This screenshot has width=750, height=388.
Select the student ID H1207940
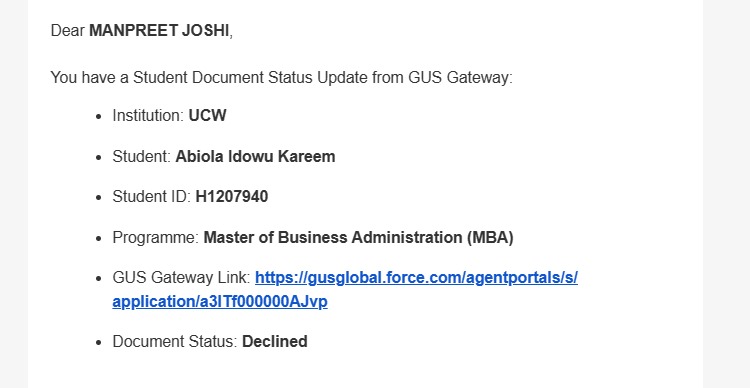tap(232, 197)
